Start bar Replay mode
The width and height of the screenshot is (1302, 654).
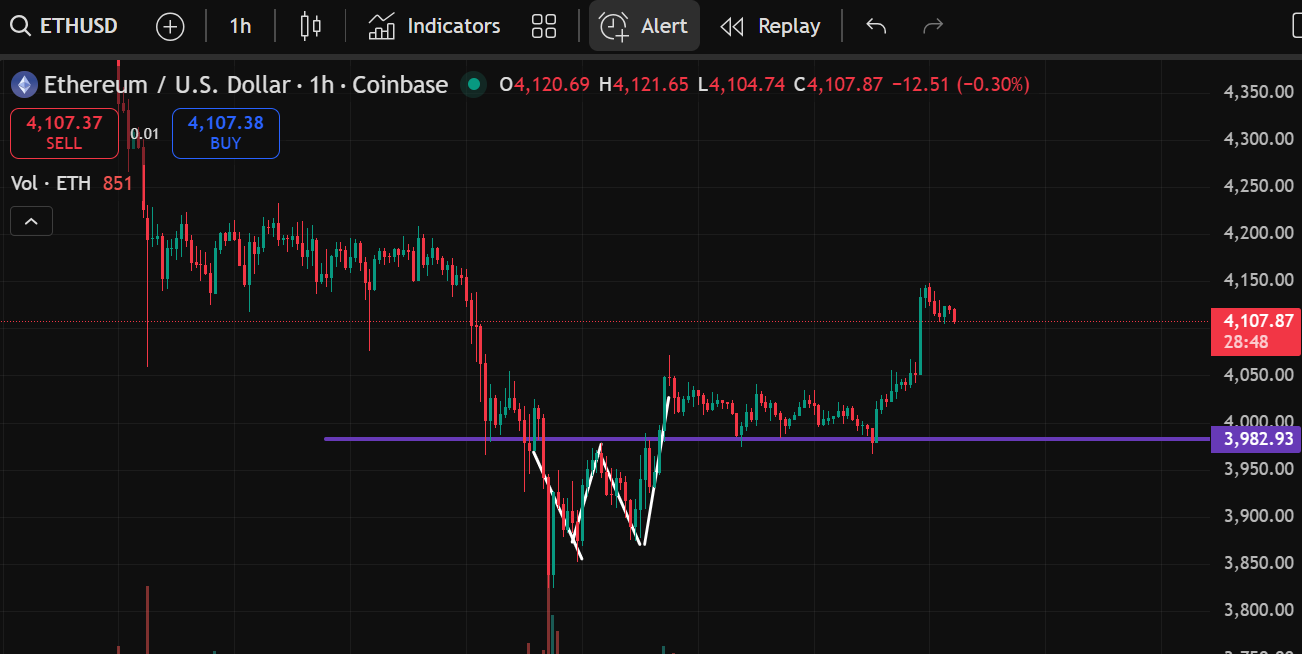coord(771,27)
